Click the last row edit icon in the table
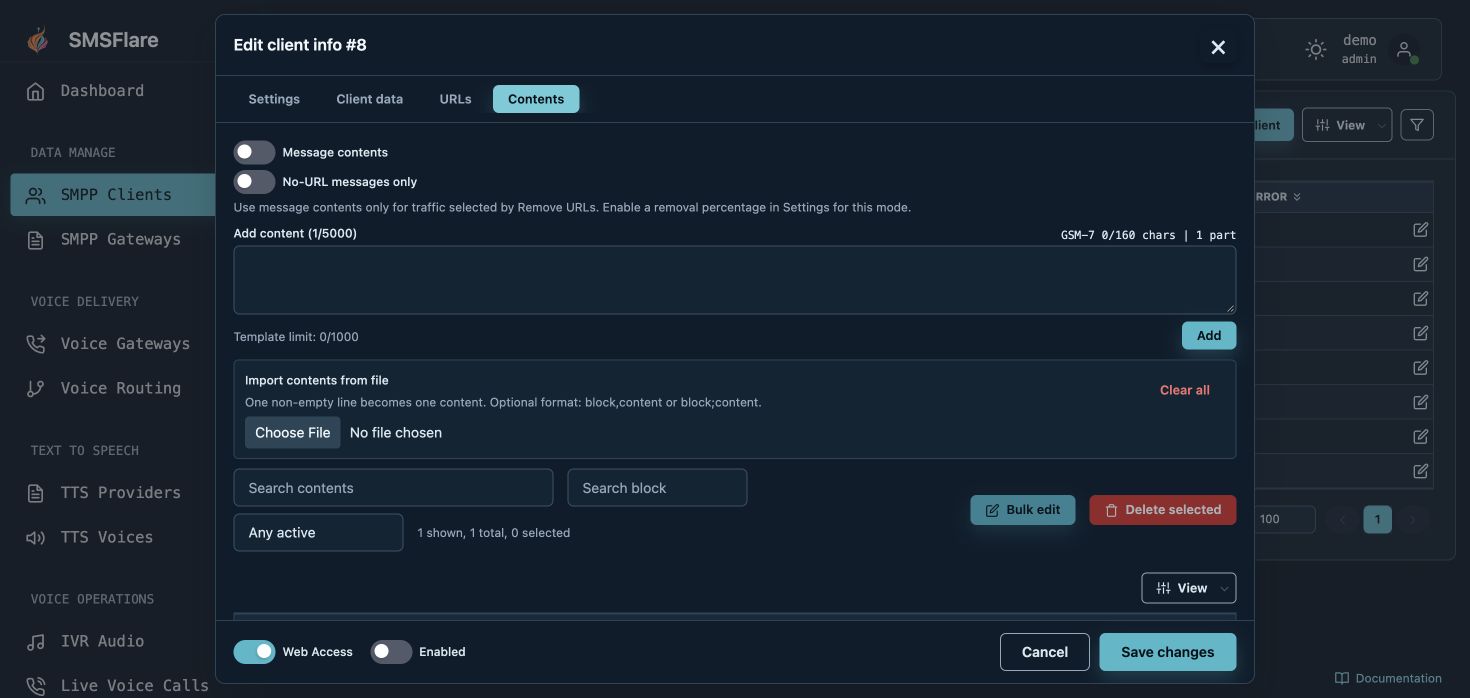 coord(1420,471)
